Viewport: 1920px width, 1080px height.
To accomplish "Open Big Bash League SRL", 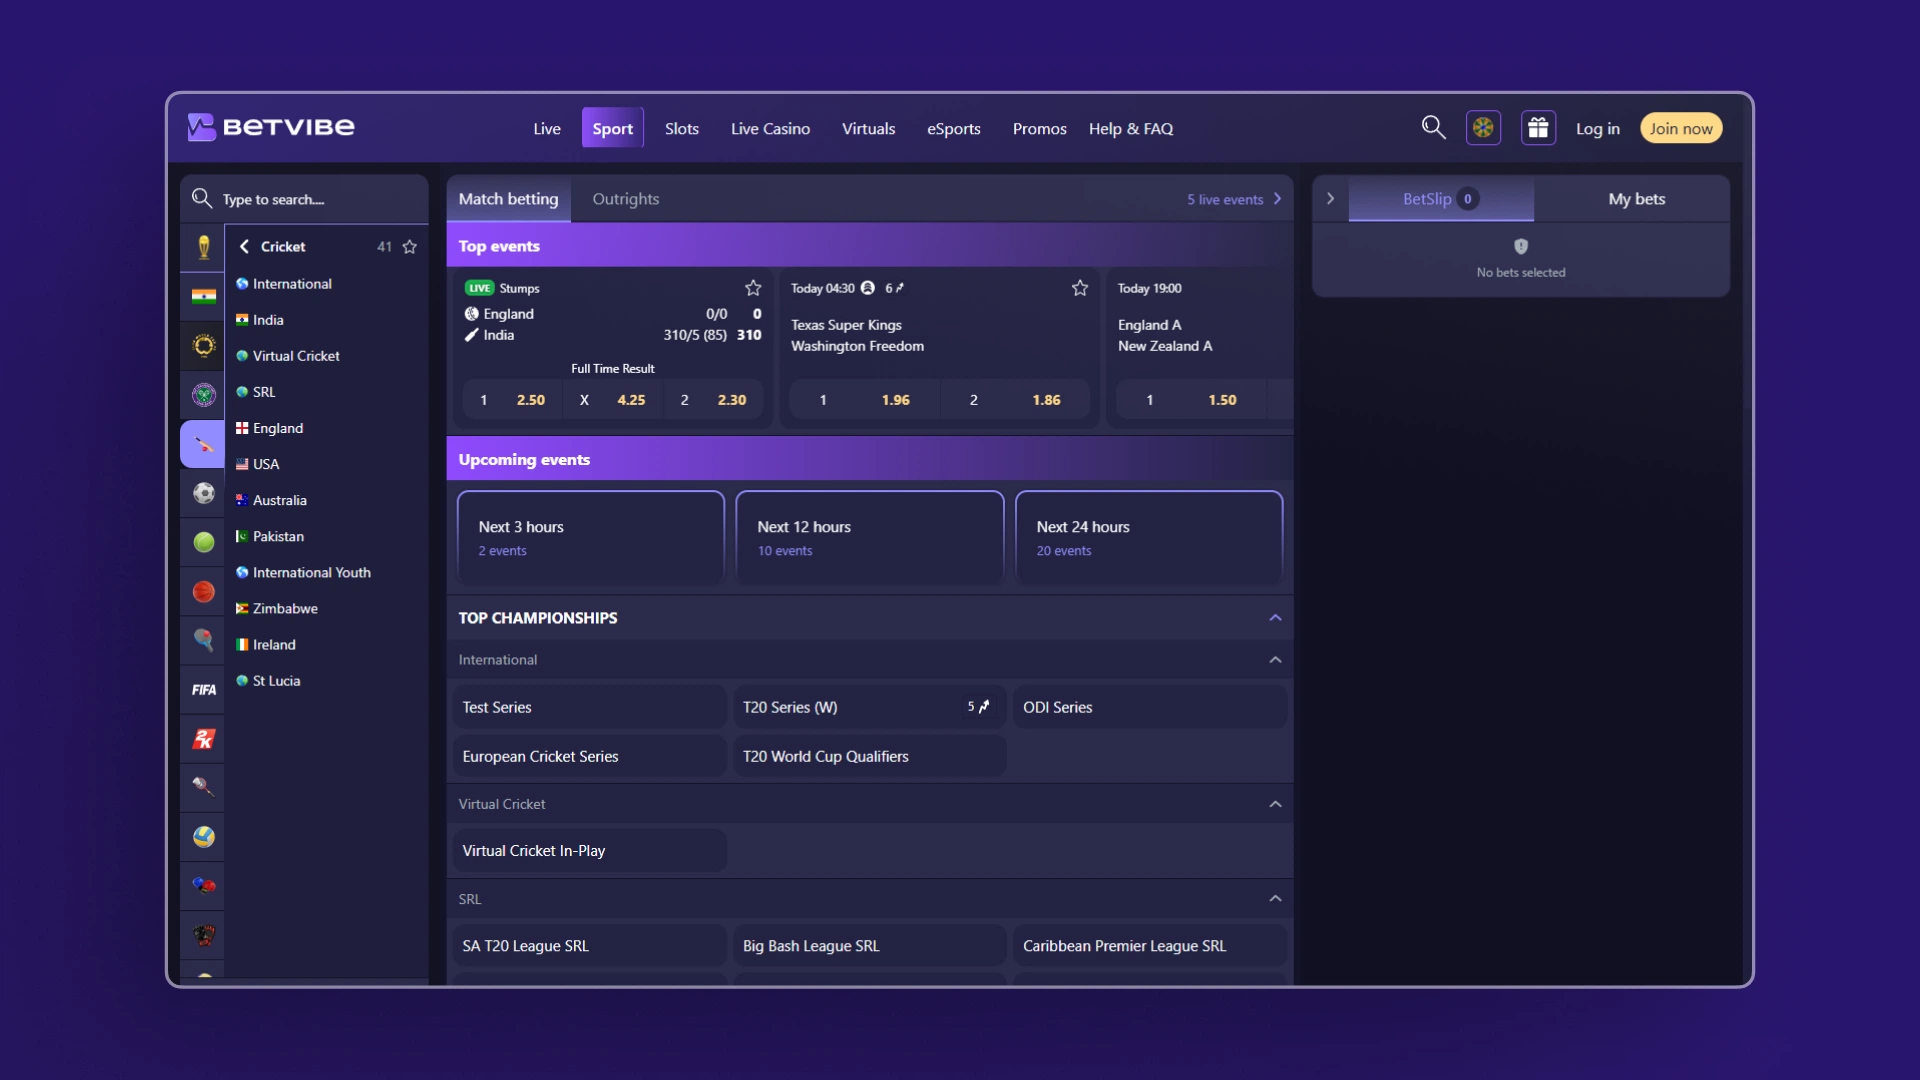I will click(x=869, y=946).
